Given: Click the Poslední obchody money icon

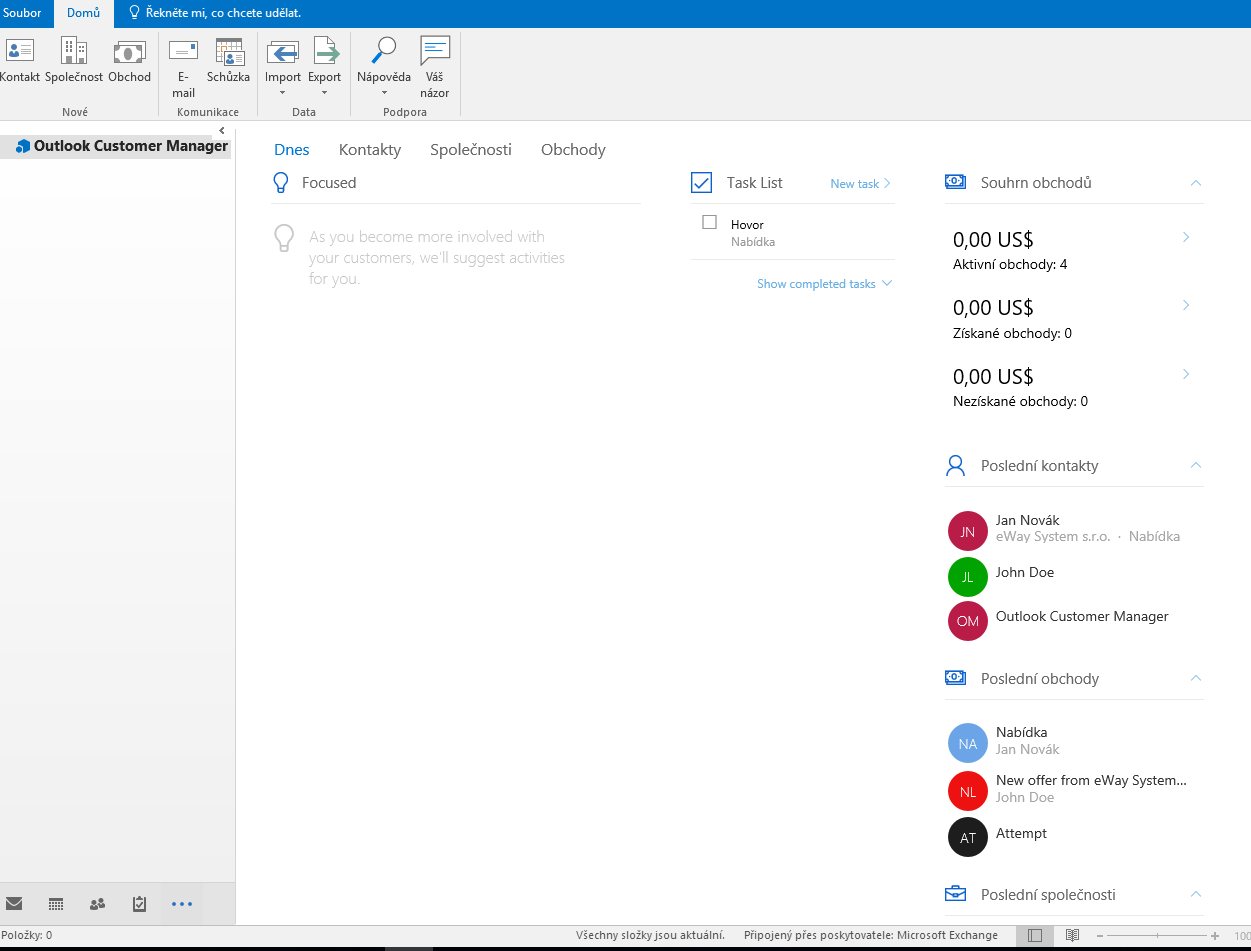Looking at the screenshot, I should tap(955, 677).
